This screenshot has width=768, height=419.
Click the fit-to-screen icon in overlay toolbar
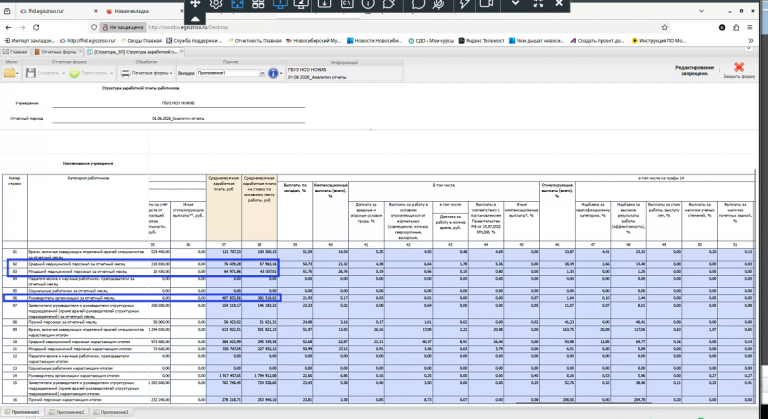tap(237, 4)
